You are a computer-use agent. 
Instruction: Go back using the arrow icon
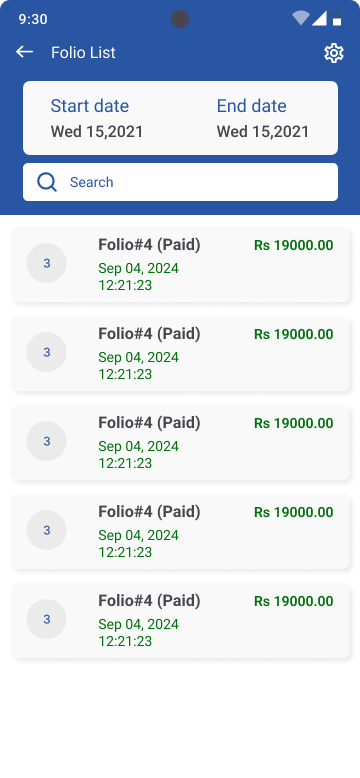[24, 52]
